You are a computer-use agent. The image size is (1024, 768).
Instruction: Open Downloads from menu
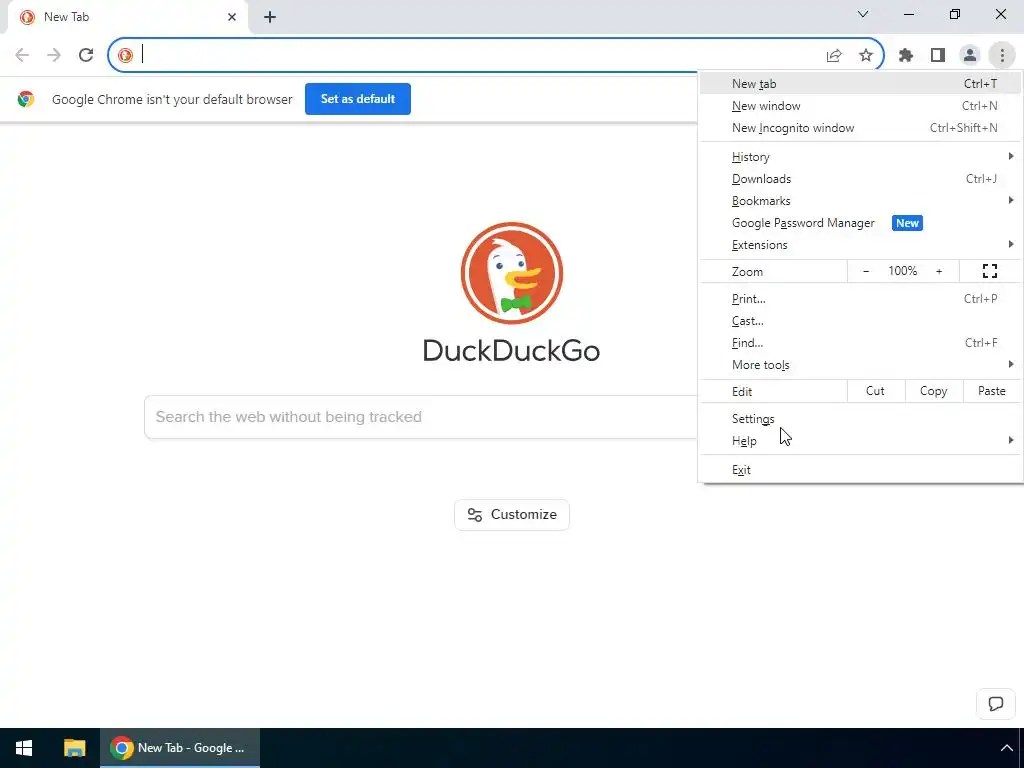coord(860,179)
